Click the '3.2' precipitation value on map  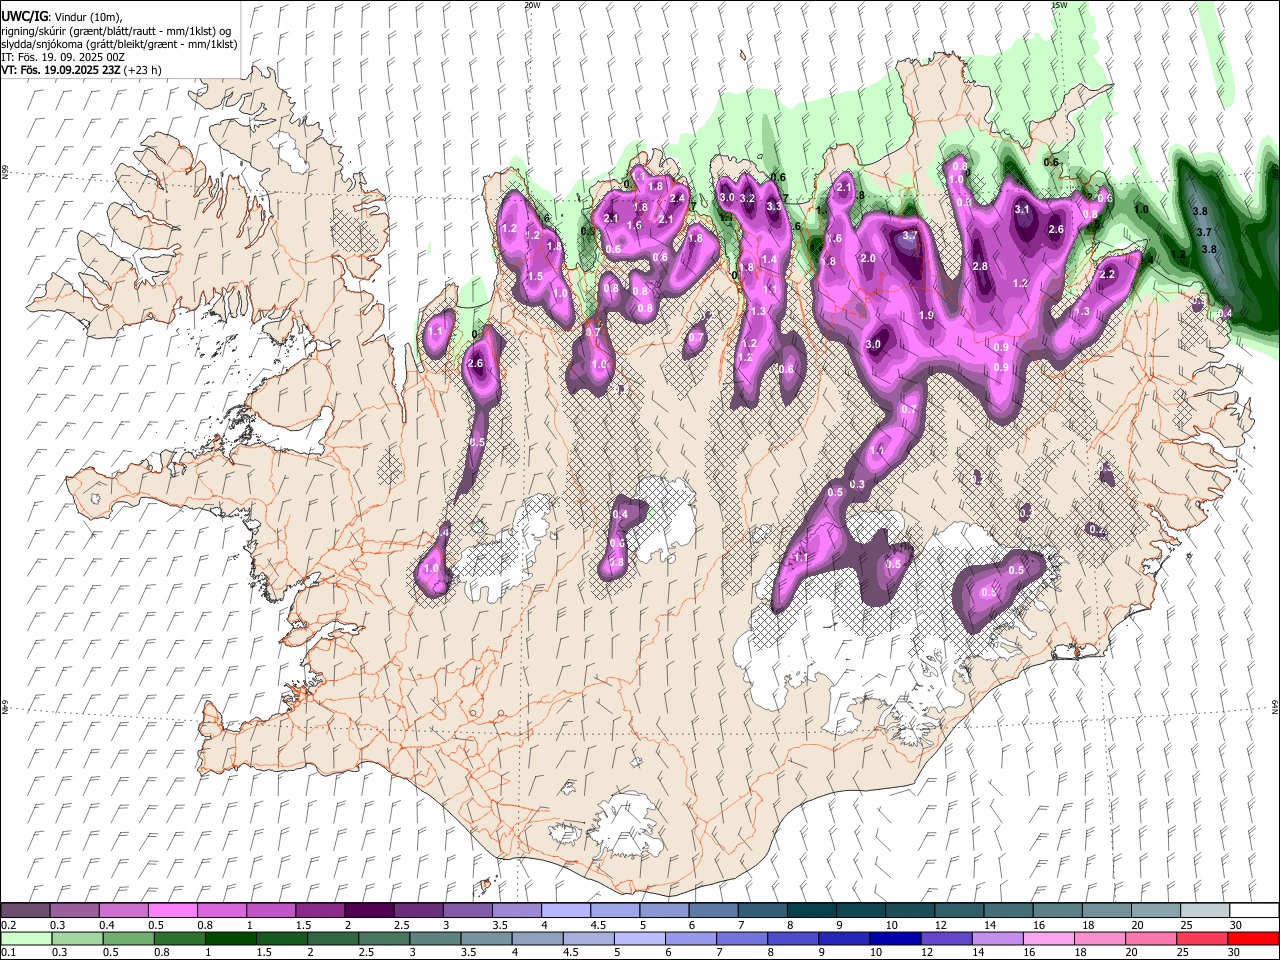746,198
